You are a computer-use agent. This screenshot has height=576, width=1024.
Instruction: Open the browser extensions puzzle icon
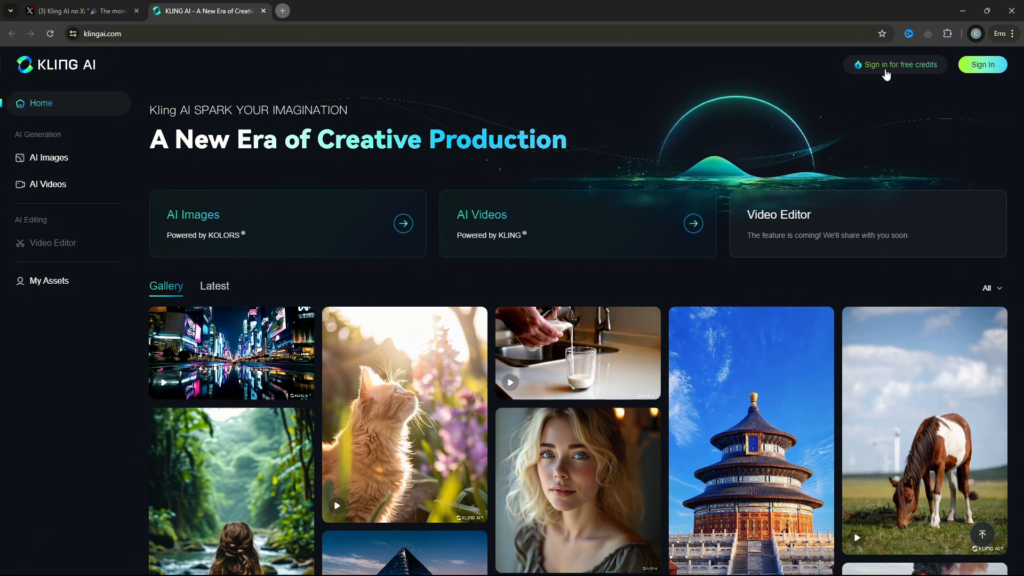[947, 33]
